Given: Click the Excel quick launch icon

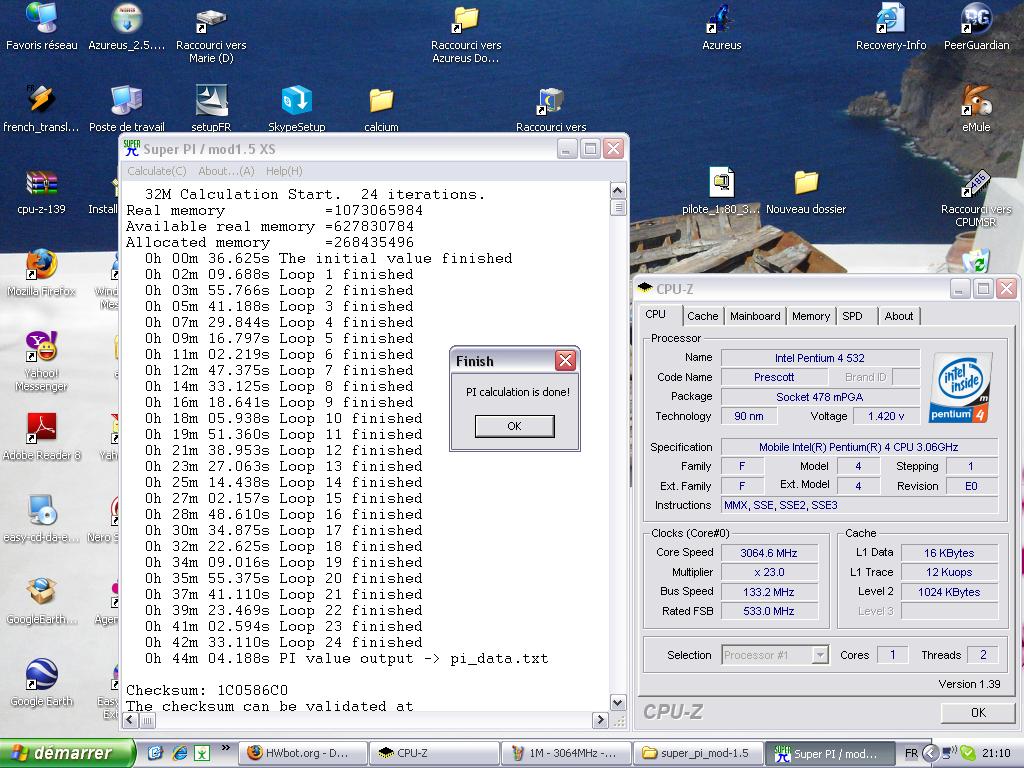Looking at the screenshot, I should pyautogui.click(x=202, y=753).
